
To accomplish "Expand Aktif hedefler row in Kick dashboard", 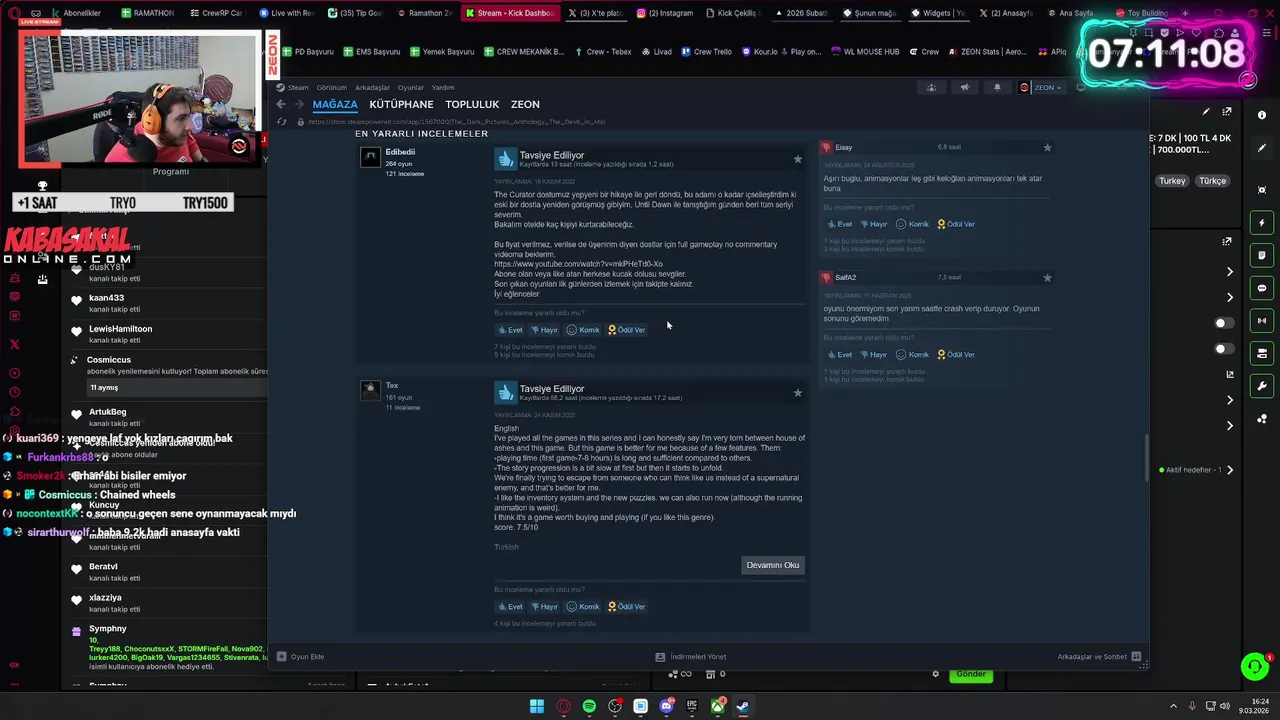I will (1196, 470).
